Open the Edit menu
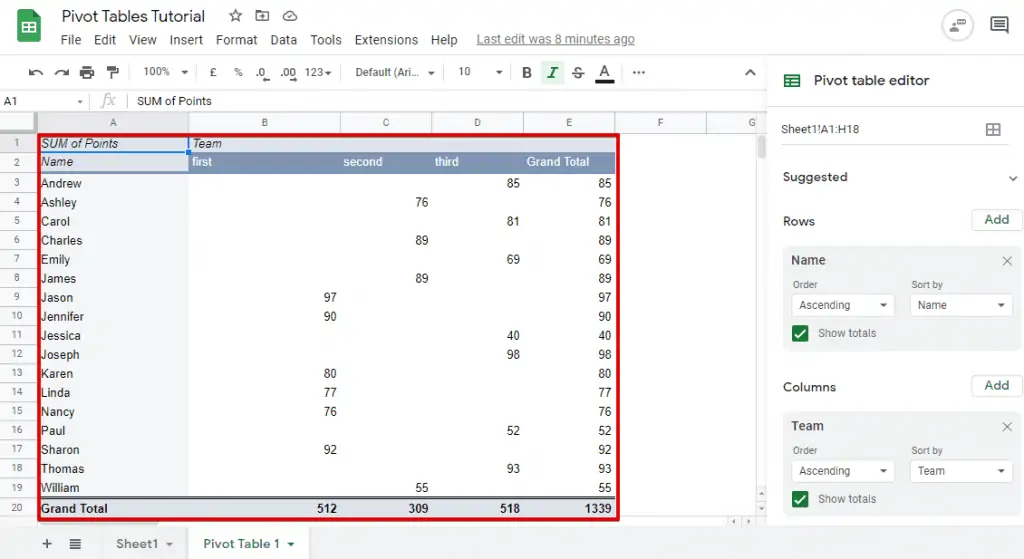 [x=104, y=40]
